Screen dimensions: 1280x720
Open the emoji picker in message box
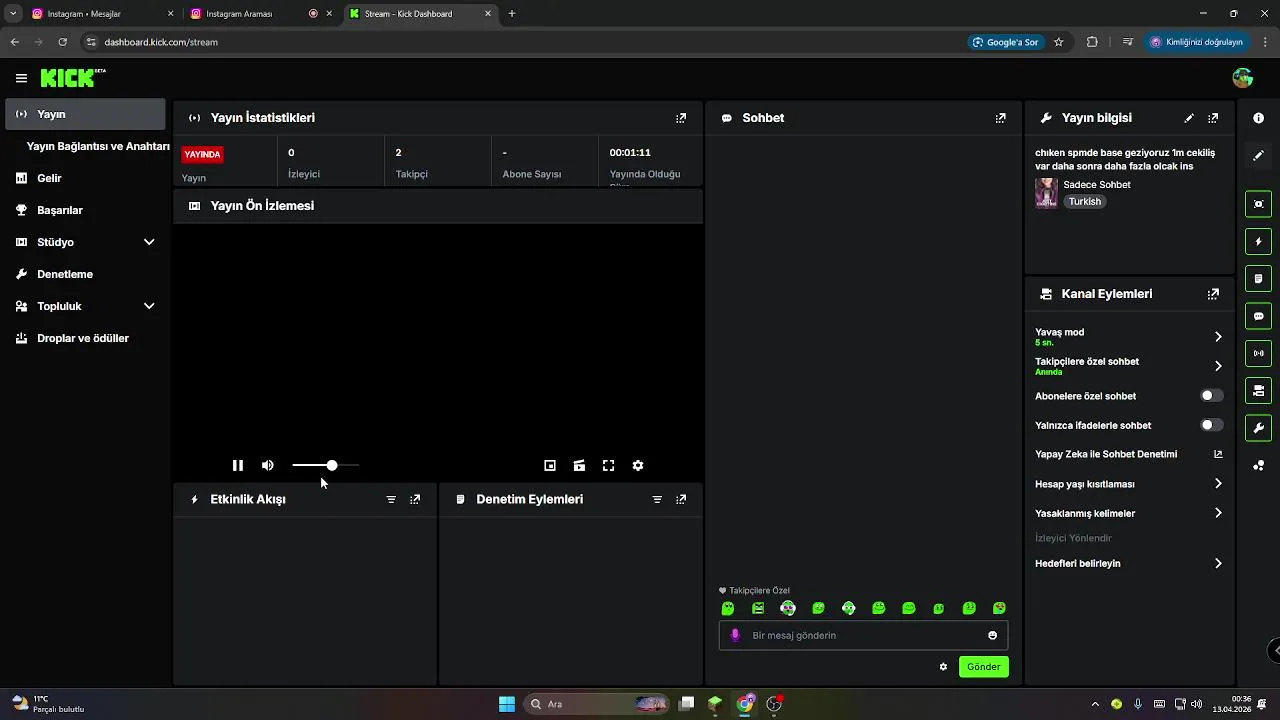[992, 635]
